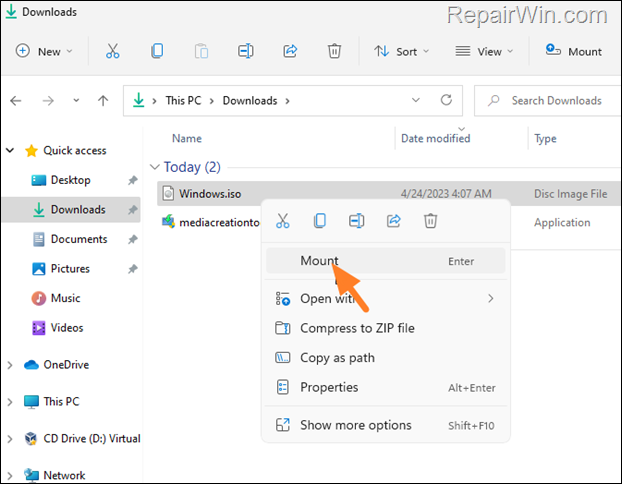Click the Share icon in the context menu
The width and height of the screenshot is (622, 484).
point(394,221)
